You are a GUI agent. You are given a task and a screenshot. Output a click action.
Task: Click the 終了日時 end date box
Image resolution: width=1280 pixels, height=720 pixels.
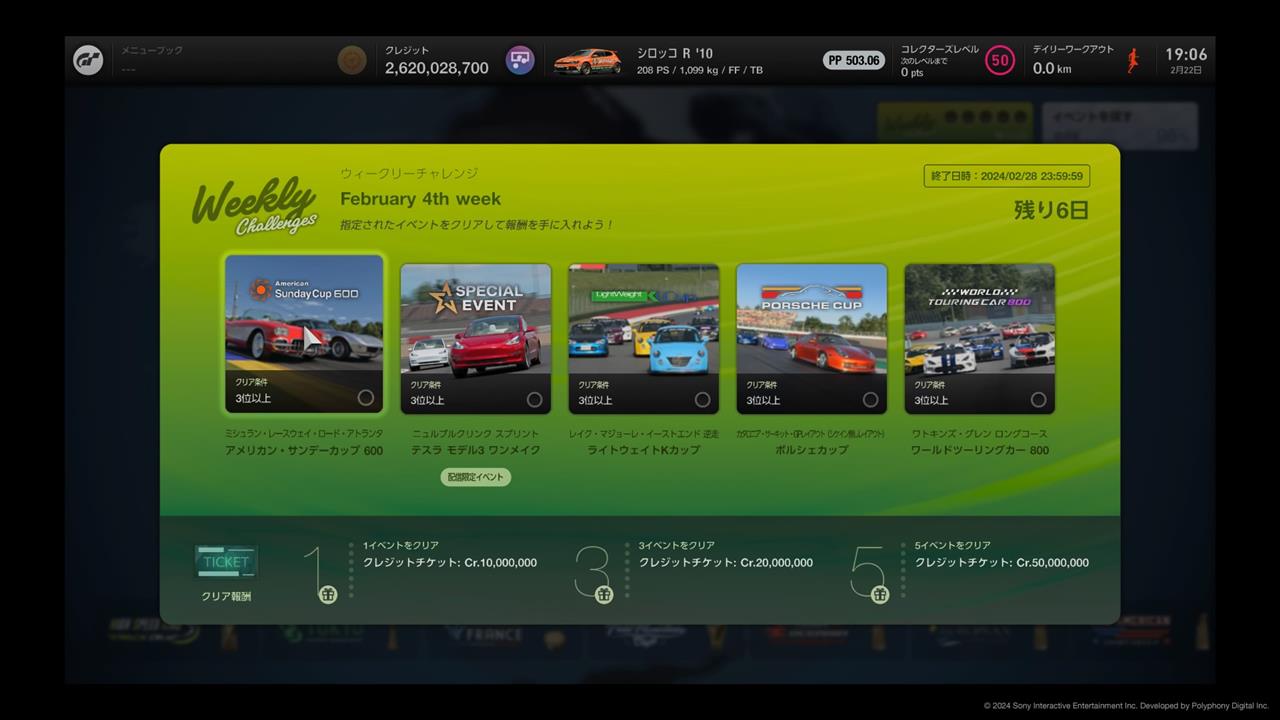pyautogui.click(x=1007, y=176)
